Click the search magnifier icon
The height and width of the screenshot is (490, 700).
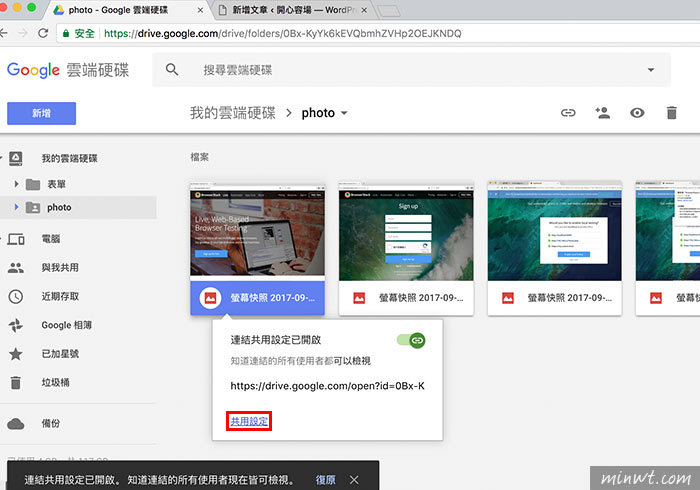[x=172, y=70]
